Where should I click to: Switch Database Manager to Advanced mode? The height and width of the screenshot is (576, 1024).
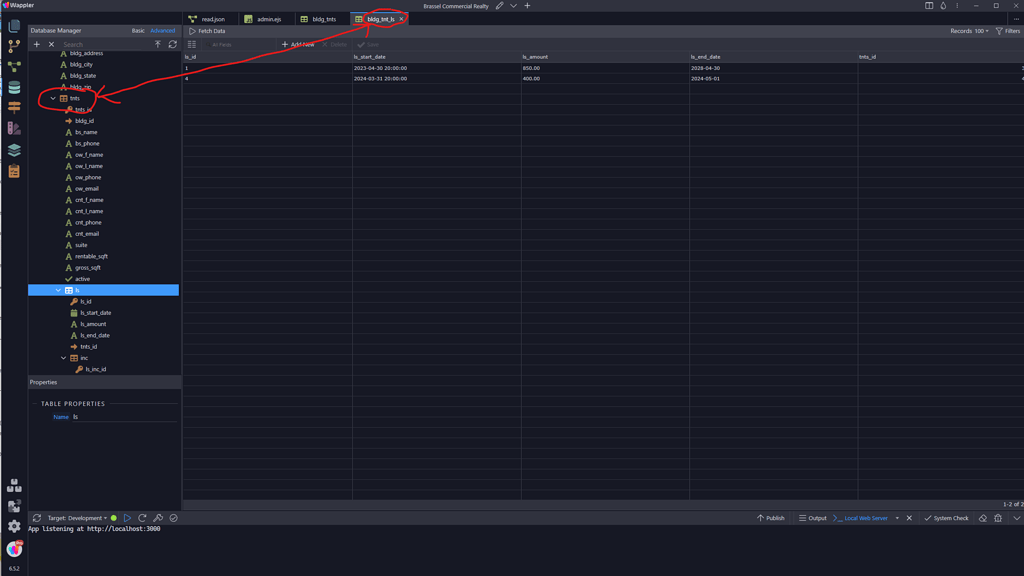[x=162, y=31]
